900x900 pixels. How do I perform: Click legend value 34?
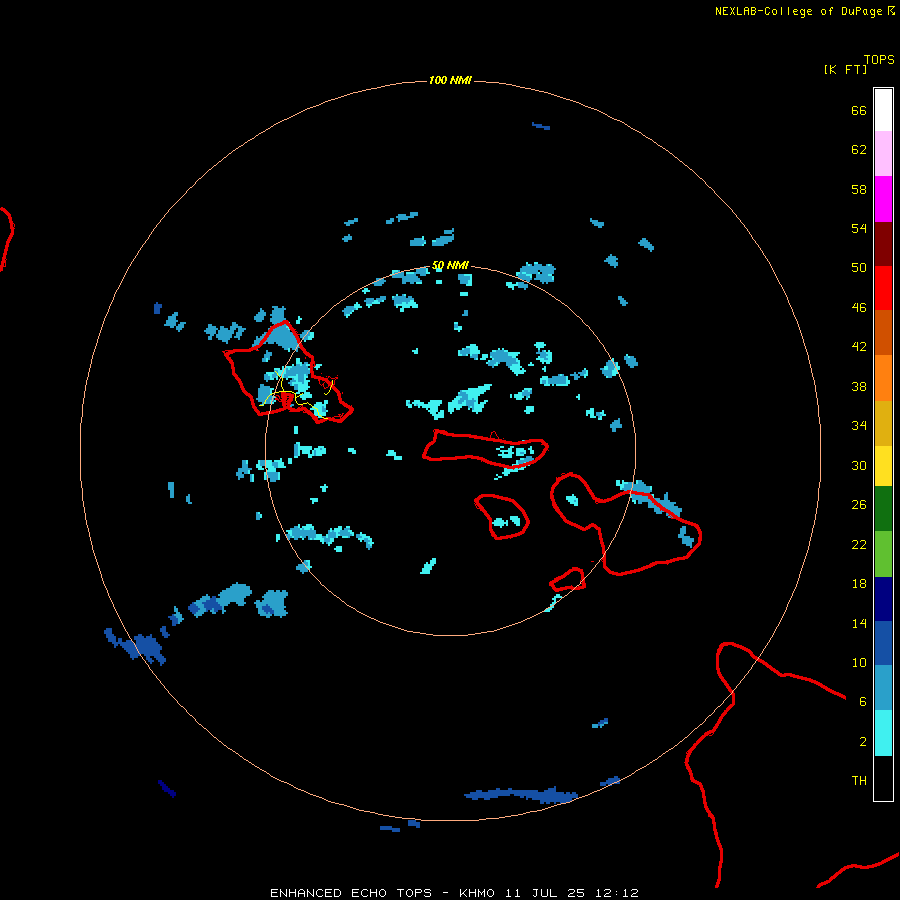pyautogui.click(x=859, y=426)
